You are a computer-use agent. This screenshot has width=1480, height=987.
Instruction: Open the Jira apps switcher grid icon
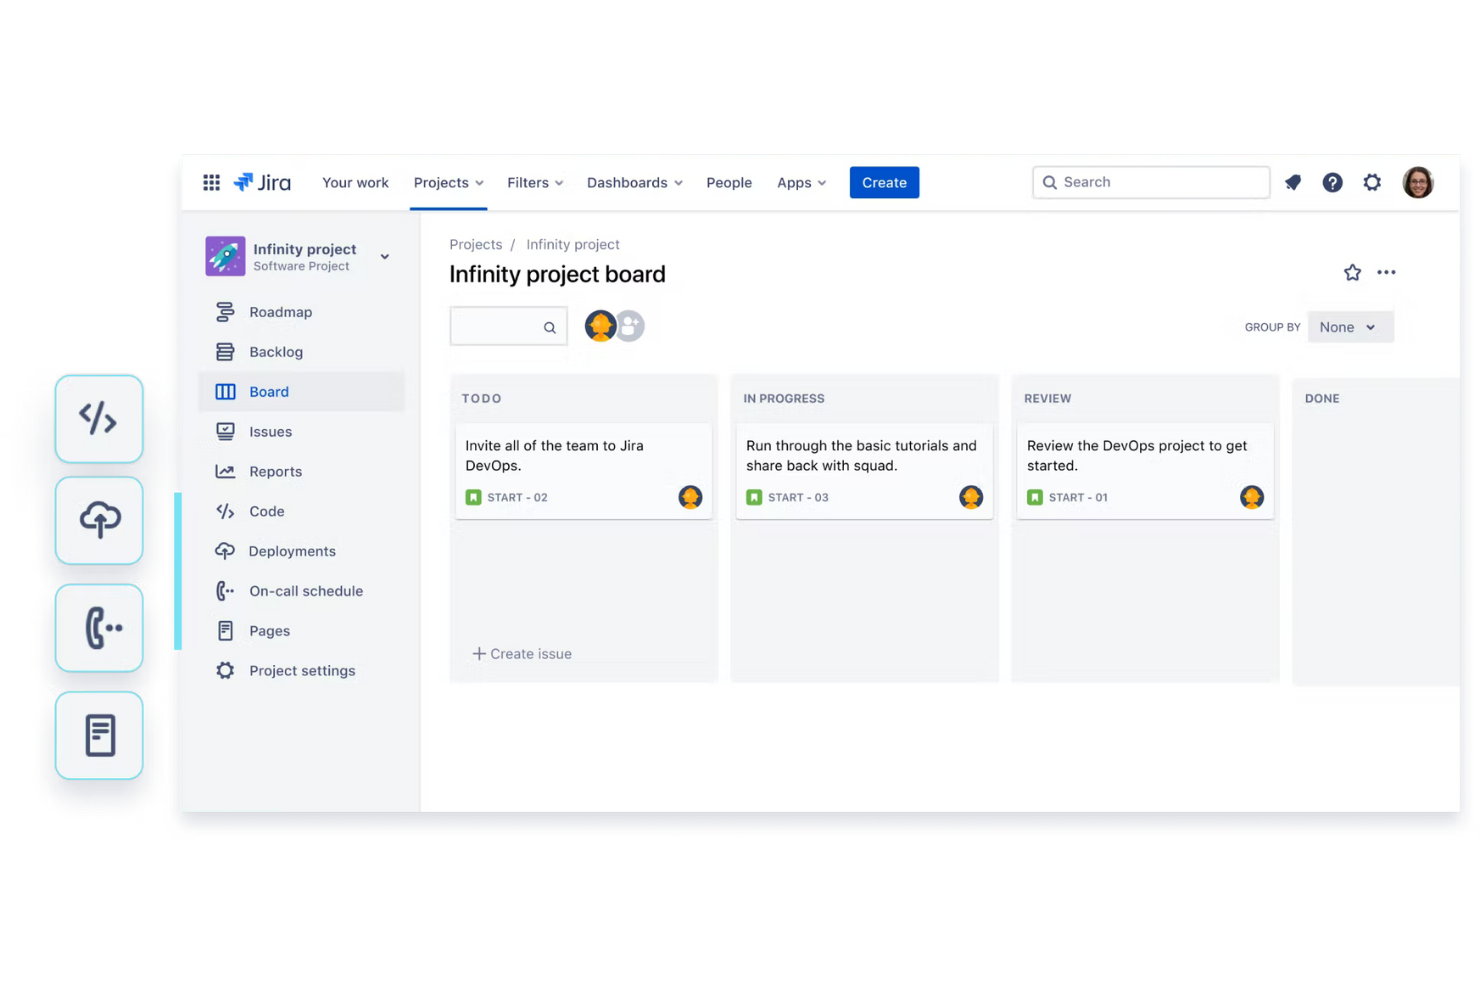(x=211, y=182)
